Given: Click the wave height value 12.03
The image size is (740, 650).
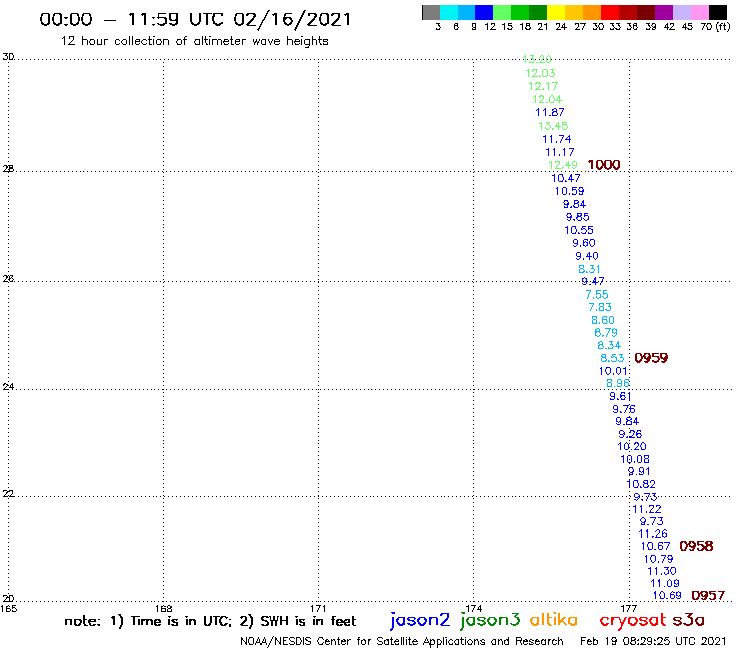Looking at the screenshot, I should coord(540,73).
